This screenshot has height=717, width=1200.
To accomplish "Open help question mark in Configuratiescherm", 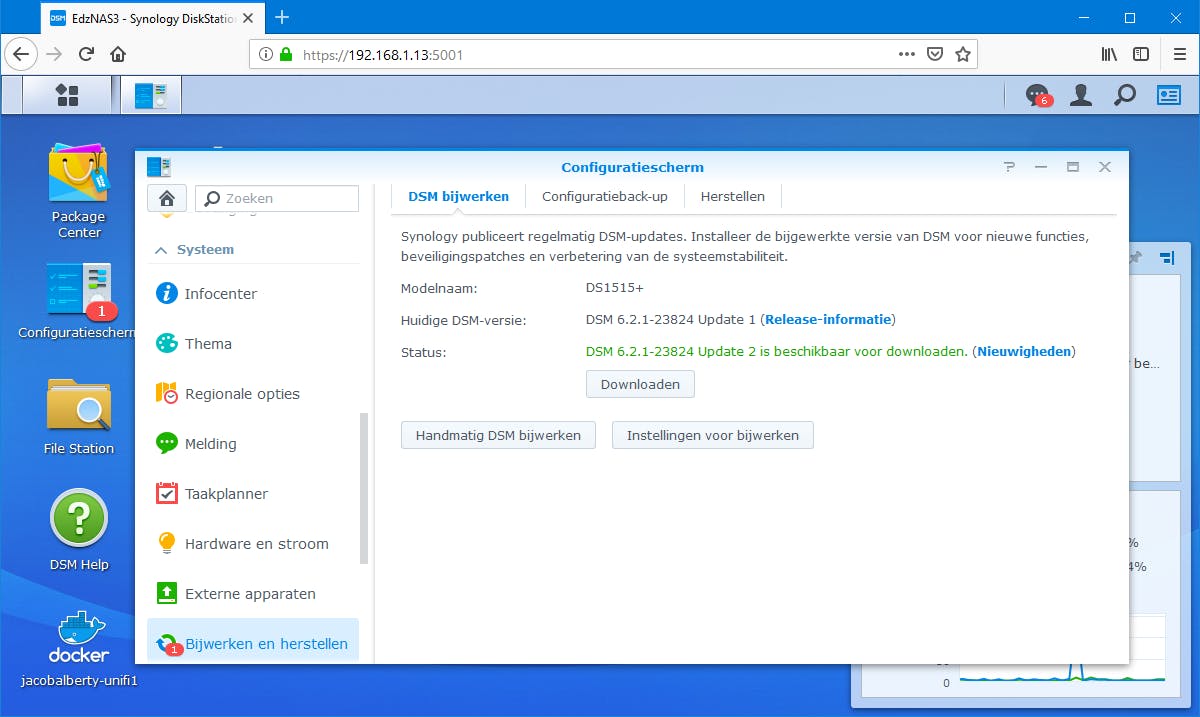I will point(1010,167).
